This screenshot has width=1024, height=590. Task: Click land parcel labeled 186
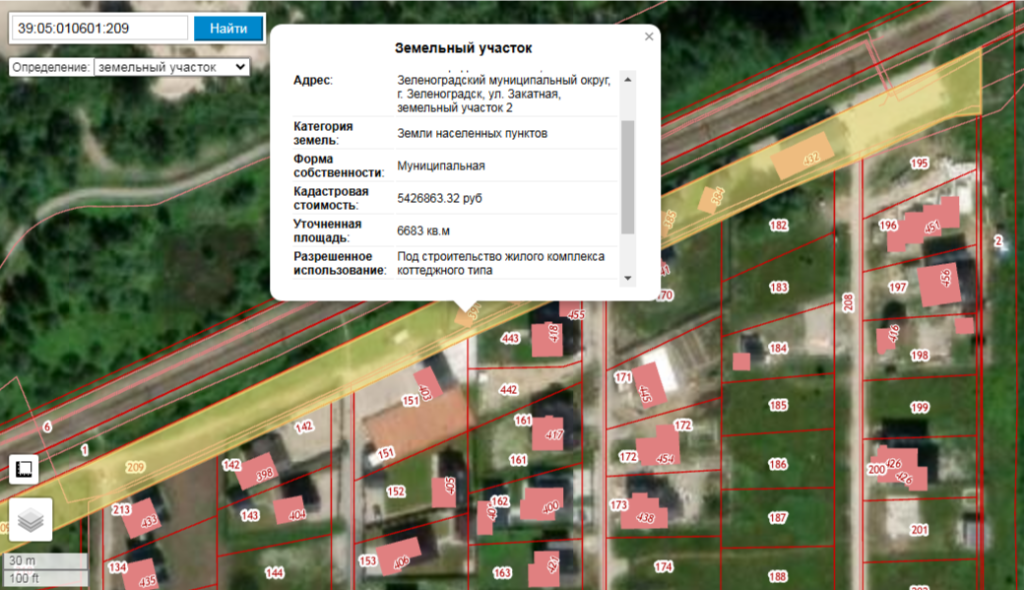(x=778, y=465)
